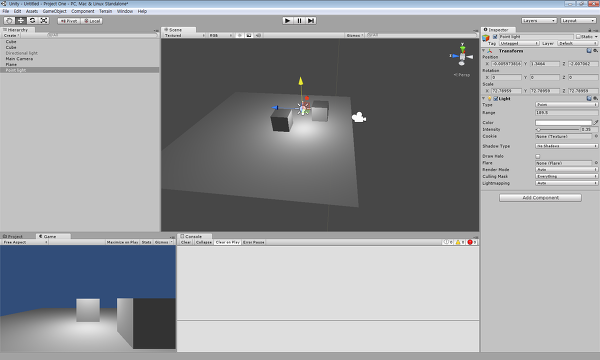This screenshot has height=360, width=600.
Task: Toggle the Point light active checkbox
Action: [495, 37]
